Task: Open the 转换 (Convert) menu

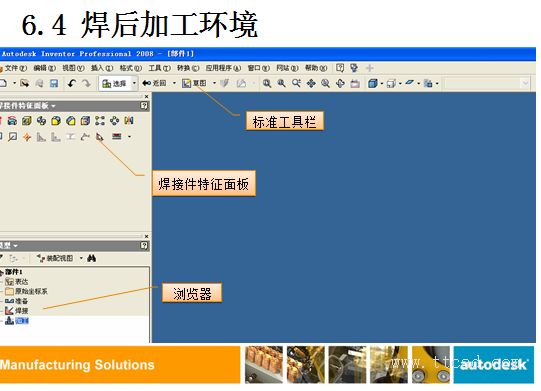Action: [x=188, y=68]
